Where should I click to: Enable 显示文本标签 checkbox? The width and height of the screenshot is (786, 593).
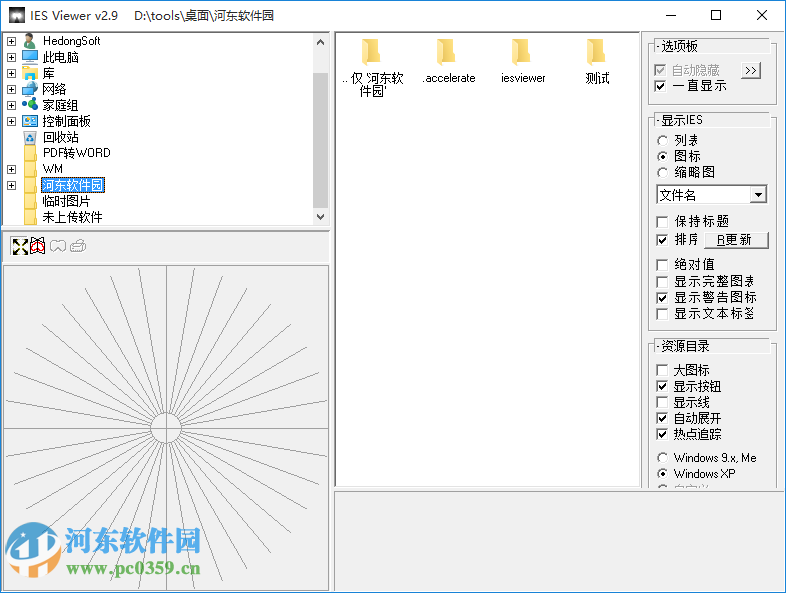tap(662, 314)
